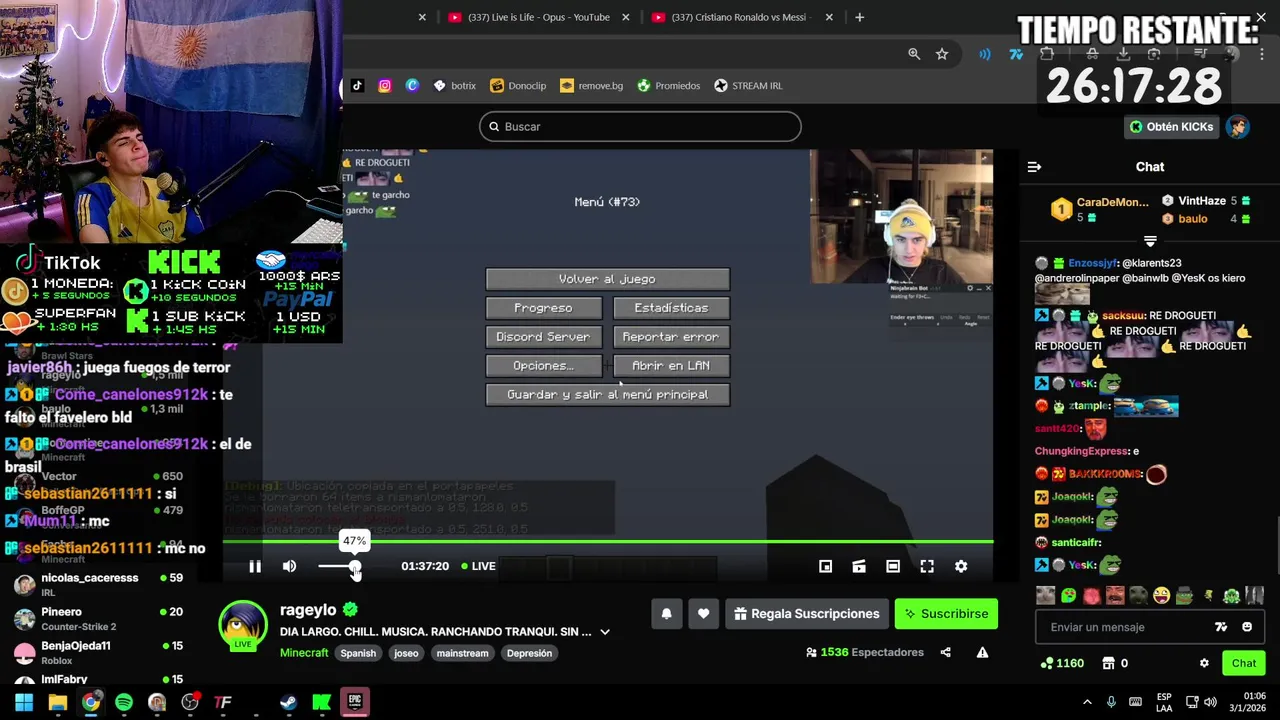Expand the chat leaderboard chevron
The height and width of the screenshot is (720, 1280).
(x=1150, y=241)
